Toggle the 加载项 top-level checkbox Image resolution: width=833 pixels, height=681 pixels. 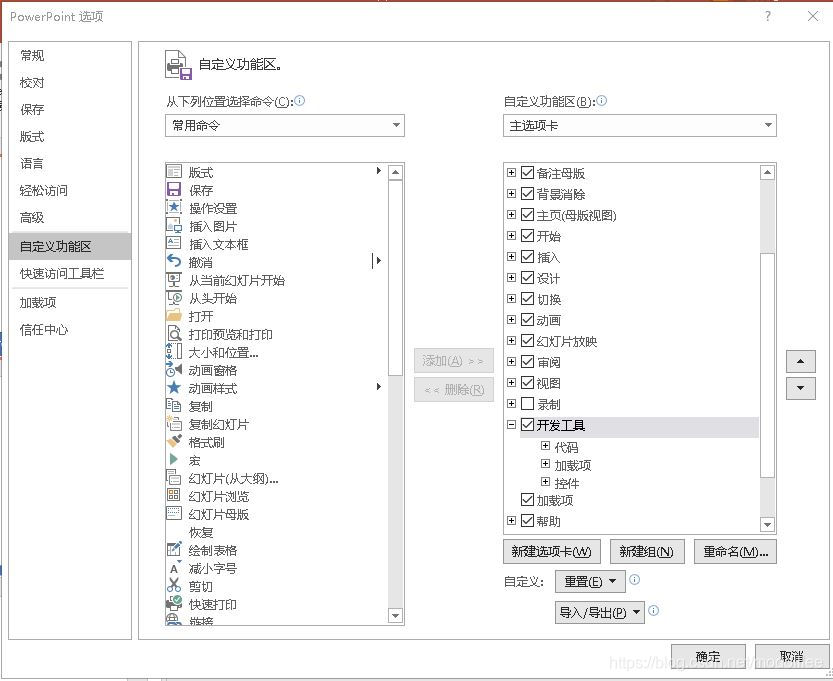pyautogui.click(x=527, y=500)
